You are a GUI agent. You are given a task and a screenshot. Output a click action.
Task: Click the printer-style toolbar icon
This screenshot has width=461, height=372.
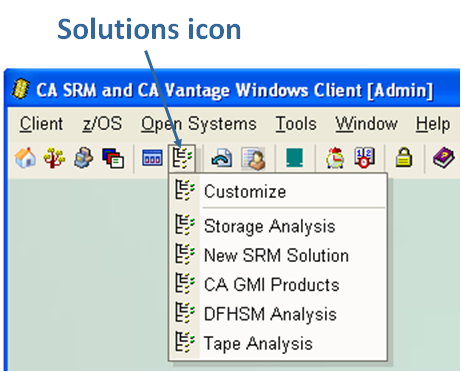[83, 158]
